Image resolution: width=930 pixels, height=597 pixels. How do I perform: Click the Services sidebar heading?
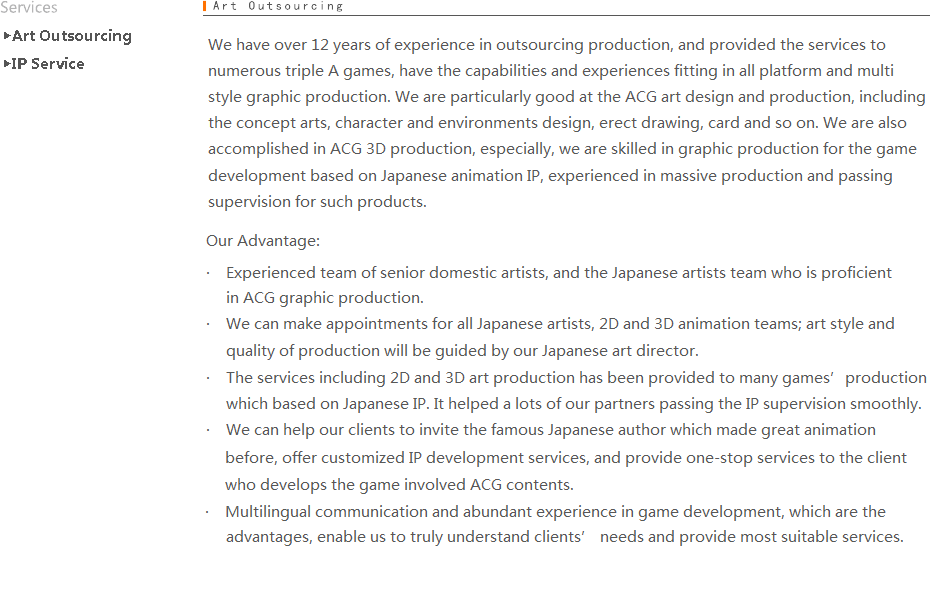point(29,8)
